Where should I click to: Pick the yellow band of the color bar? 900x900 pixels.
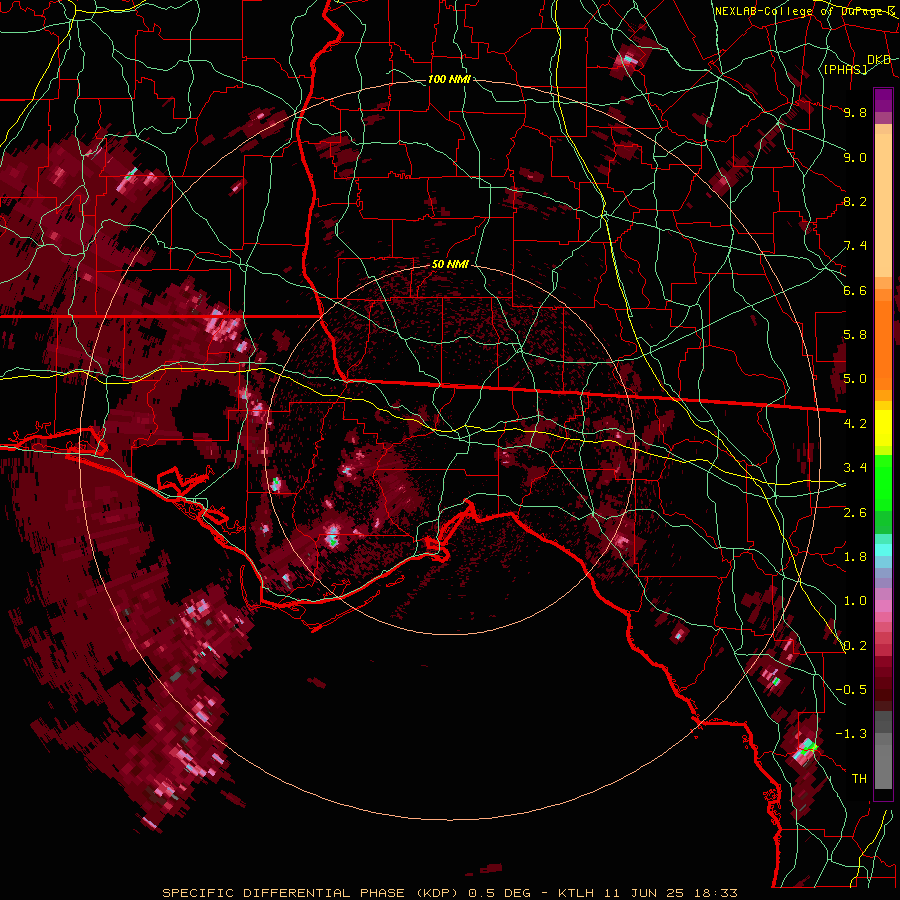(x=883, y=428)
